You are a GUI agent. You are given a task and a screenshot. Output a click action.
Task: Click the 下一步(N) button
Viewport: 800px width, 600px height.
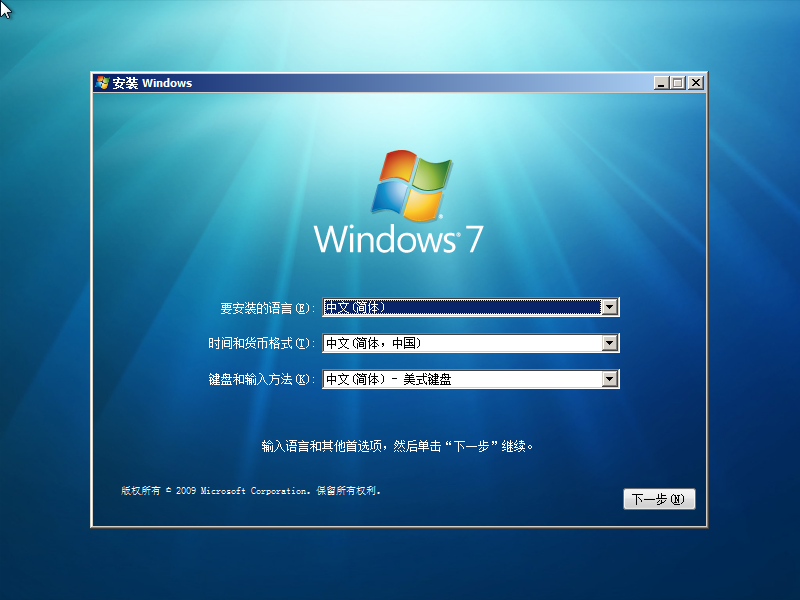(x=659, y=499)
